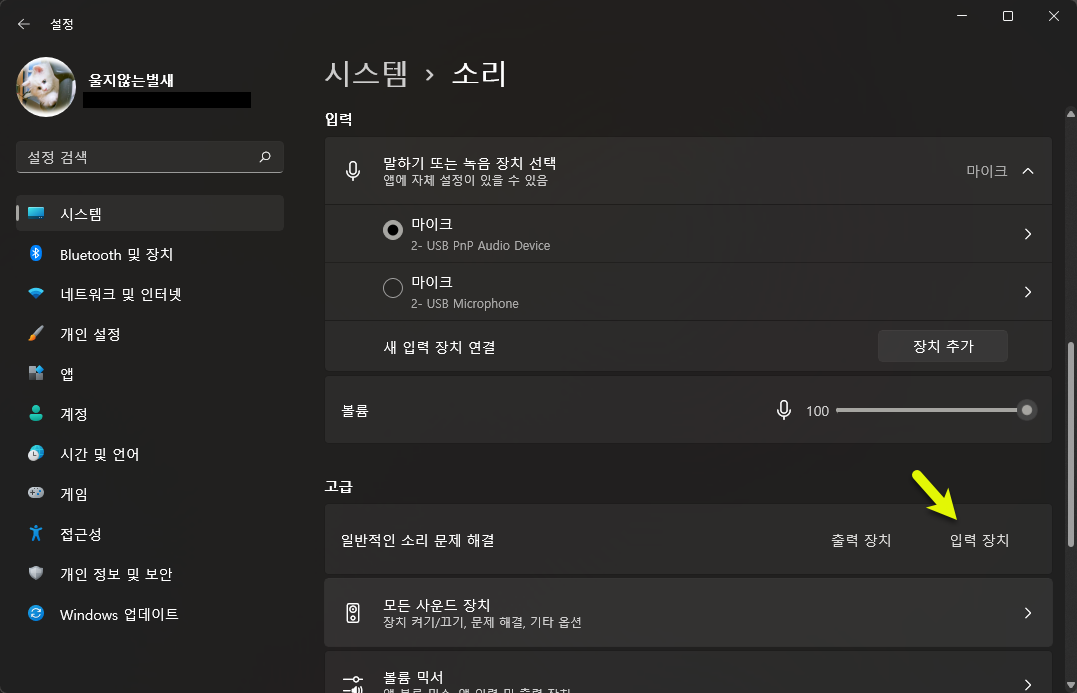Click the 모든 사운드 장치 speaker icon
Viewport: 1077px width, 693px height.
(x=353, y=613)
